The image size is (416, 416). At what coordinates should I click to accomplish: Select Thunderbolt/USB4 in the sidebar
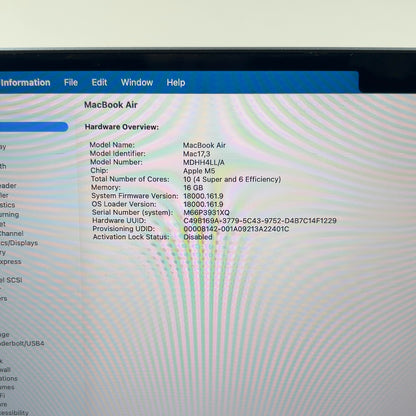pos(22,343)
